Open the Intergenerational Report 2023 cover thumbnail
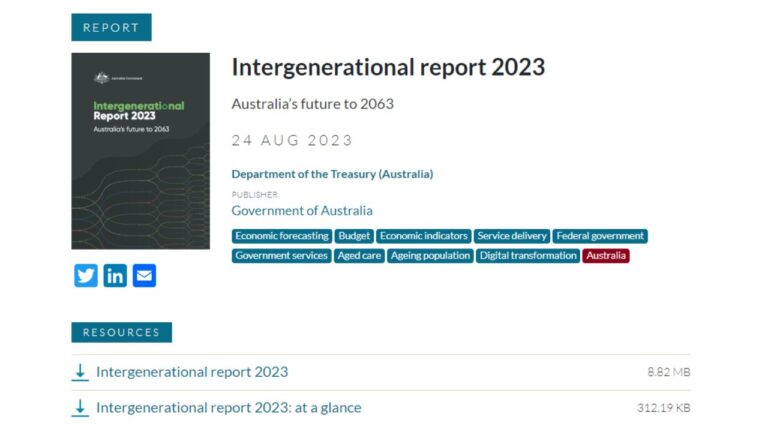The height and width of the screenshot is (432, 768). (x=141, y=151)
